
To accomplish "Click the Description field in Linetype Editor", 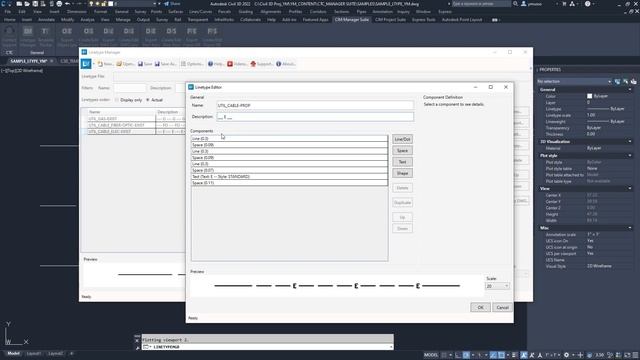I will tap(315, 117).
